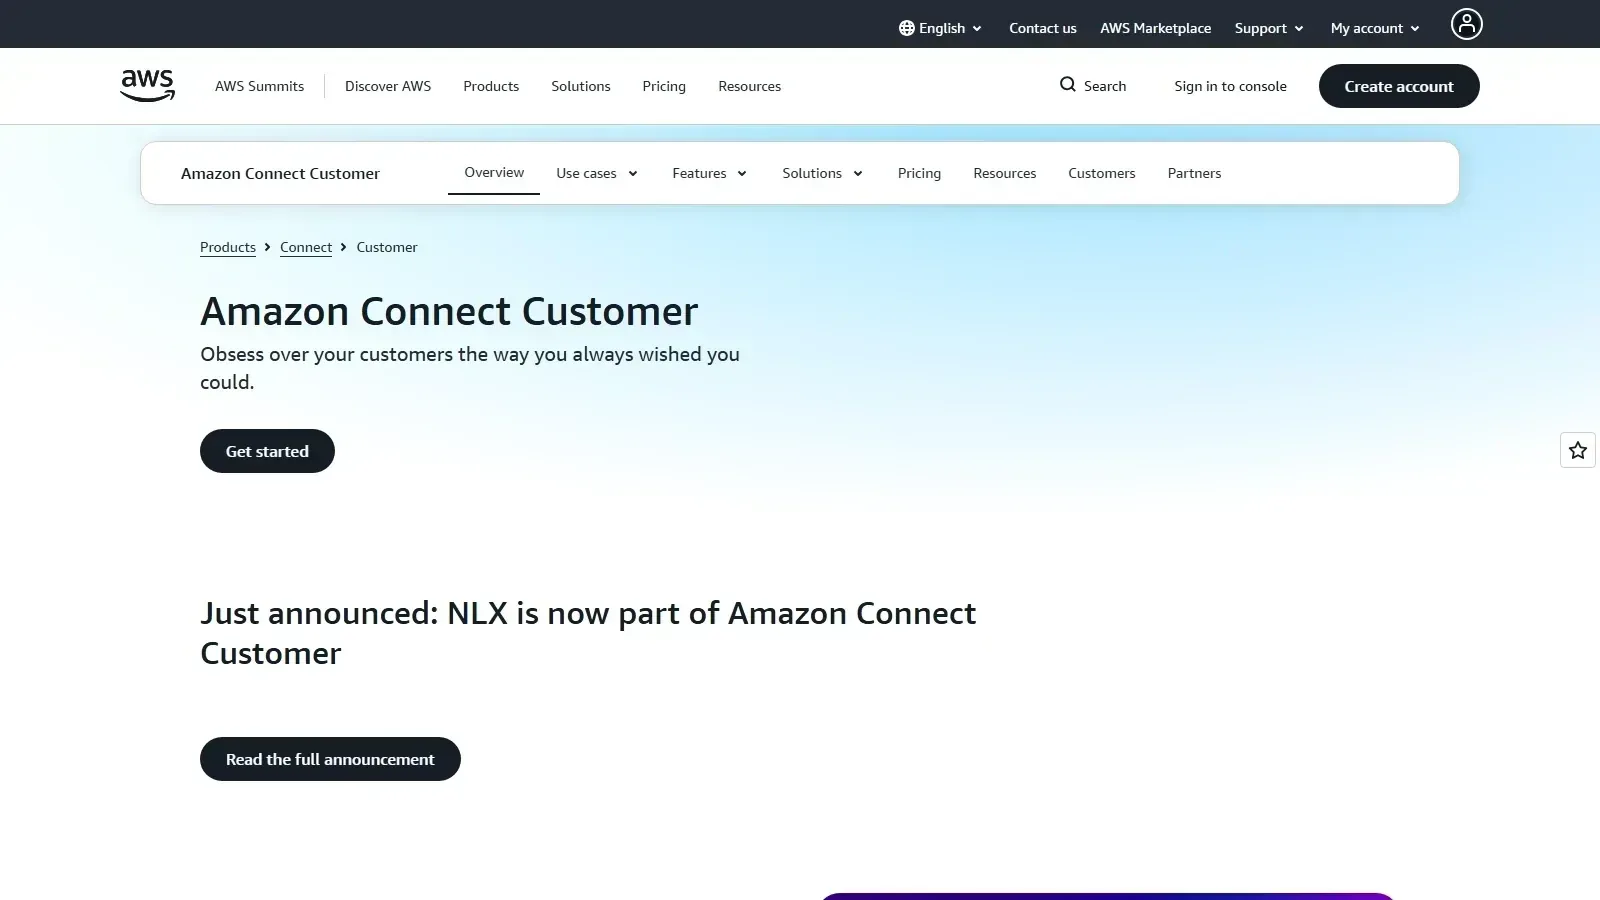Click Products breadcrumb link
This screenshot has width=1600, height=900.
coord(228,247)
